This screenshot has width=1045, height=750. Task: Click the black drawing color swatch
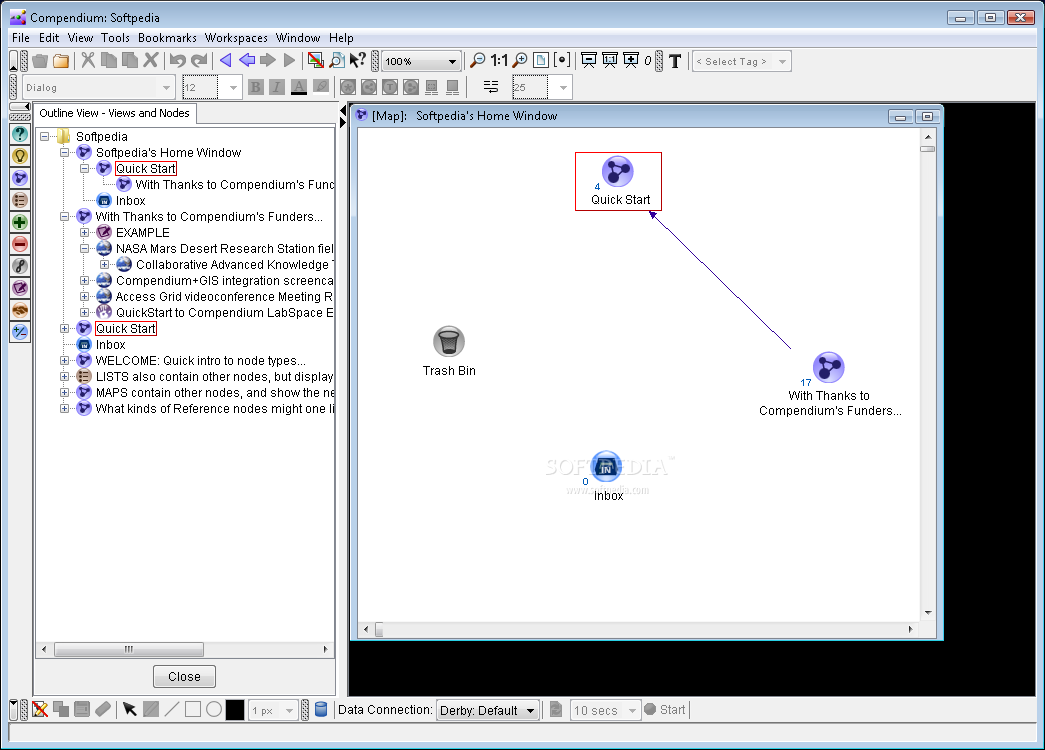pos(235,710)
